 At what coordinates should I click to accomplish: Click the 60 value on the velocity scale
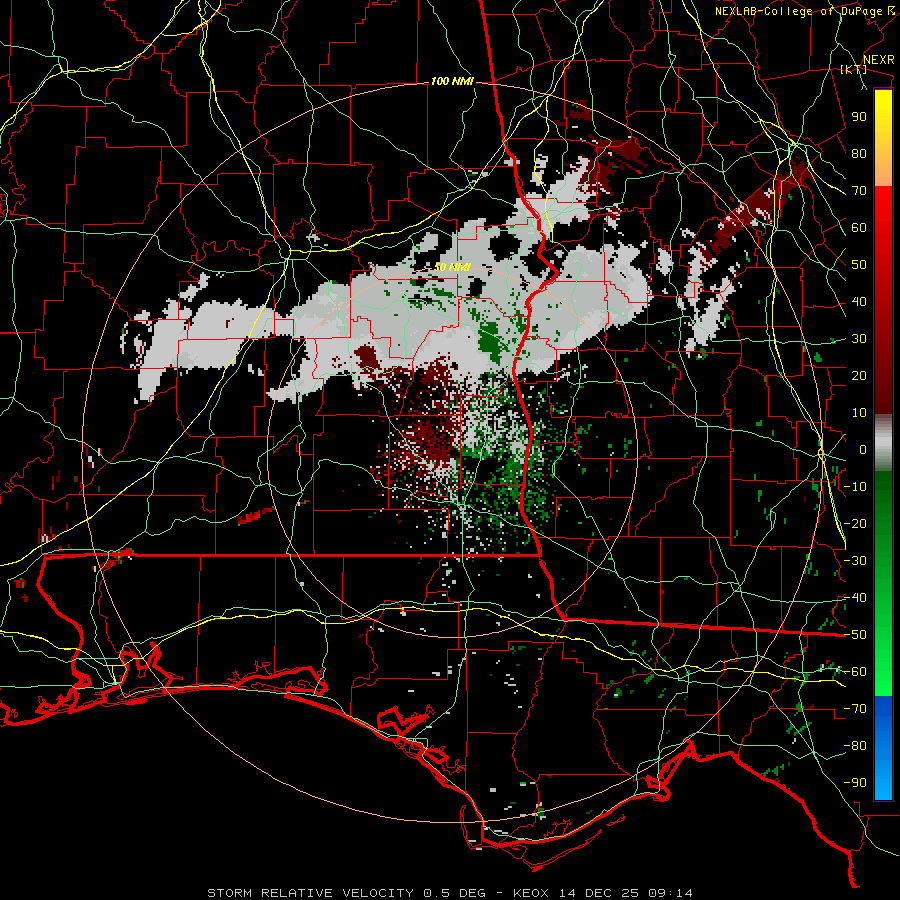tap(859, 227)
